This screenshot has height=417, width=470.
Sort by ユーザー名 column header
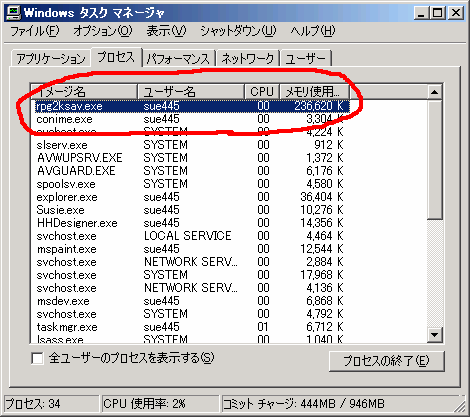tap(191, 91)
